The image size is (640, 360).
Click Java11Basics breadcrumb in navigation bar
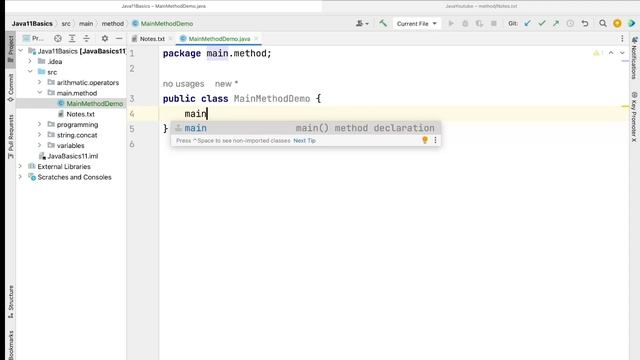click(32, 24)
